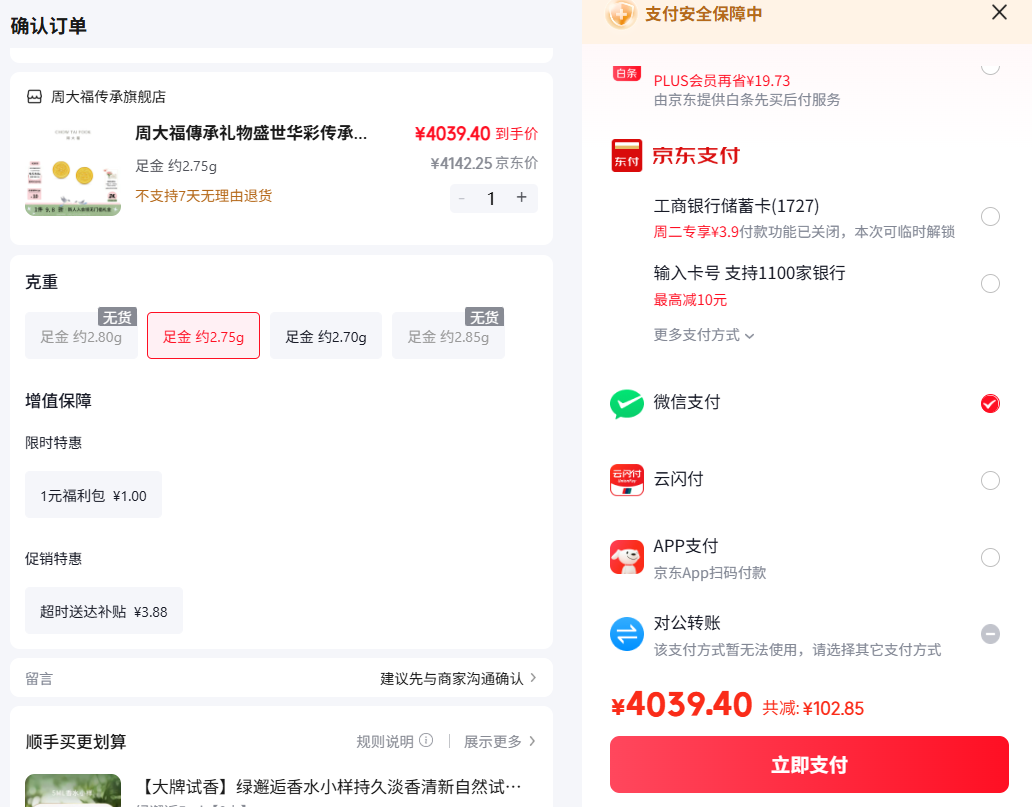Add the 1元福利包 ¥1.00 option

pyautogui.click(x=93, y=495)
